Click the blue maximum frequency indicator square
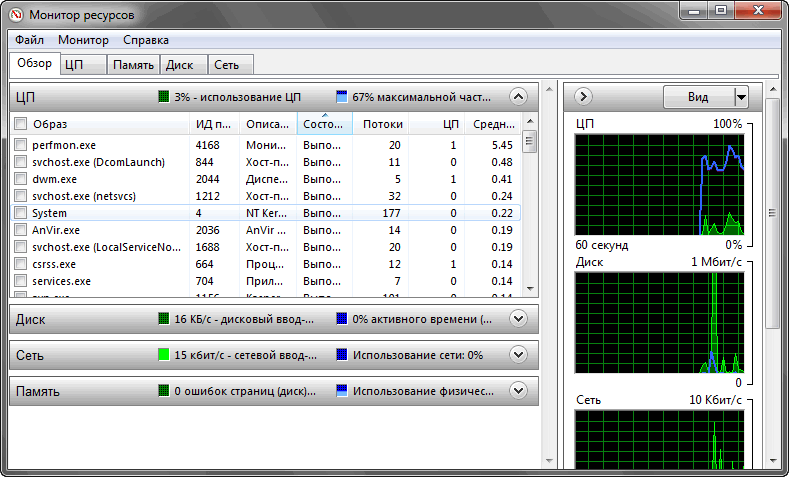The image size is (789, 477). tap(342, 97)
